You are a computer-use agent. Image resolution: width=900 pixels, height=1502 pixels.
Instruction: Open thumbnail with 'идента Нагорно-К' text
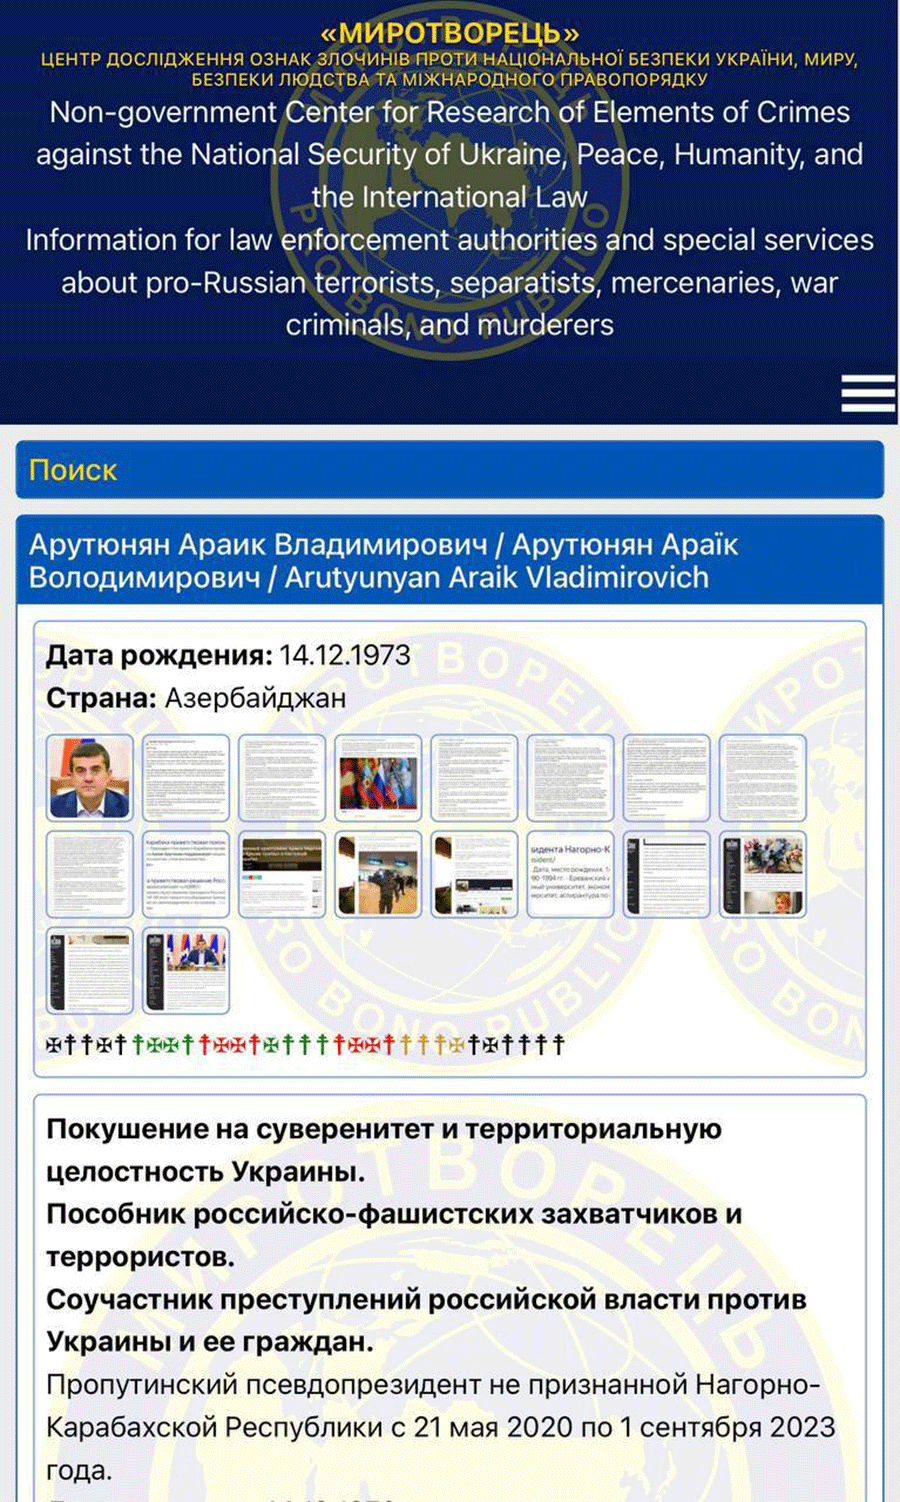click(570, 874)
